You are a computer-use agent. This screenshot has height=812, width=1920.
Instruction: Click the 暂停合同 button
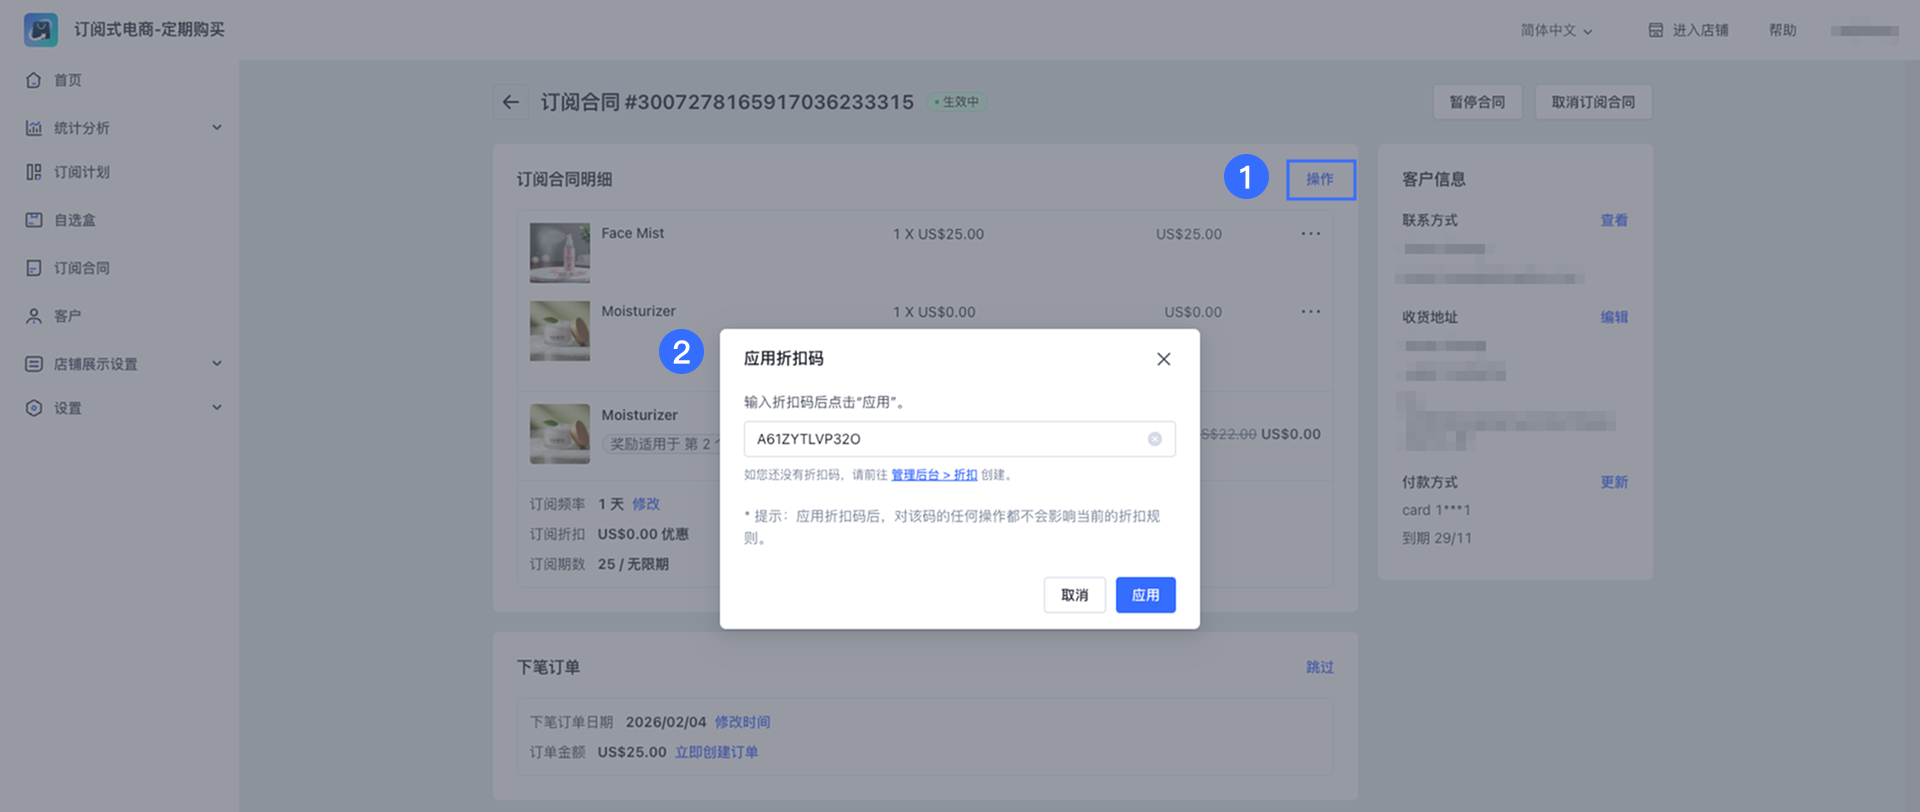click(x=1478, y=102)
